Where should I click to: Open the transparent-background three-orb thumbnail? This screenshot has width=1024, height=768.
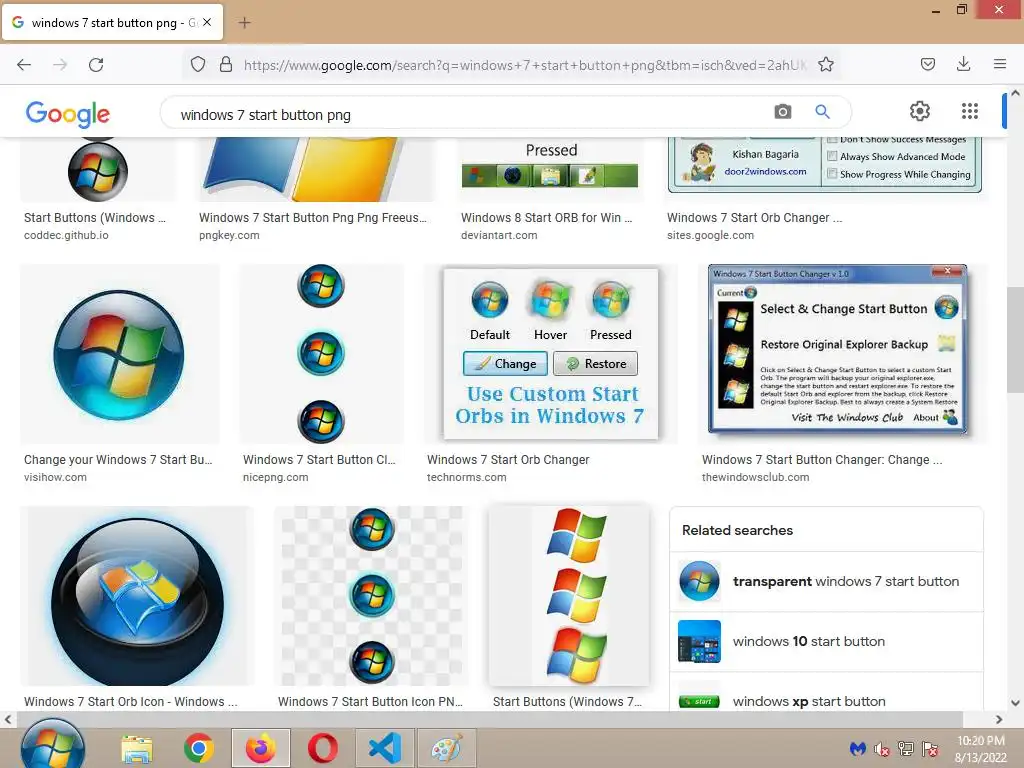[x=371, y=596]
